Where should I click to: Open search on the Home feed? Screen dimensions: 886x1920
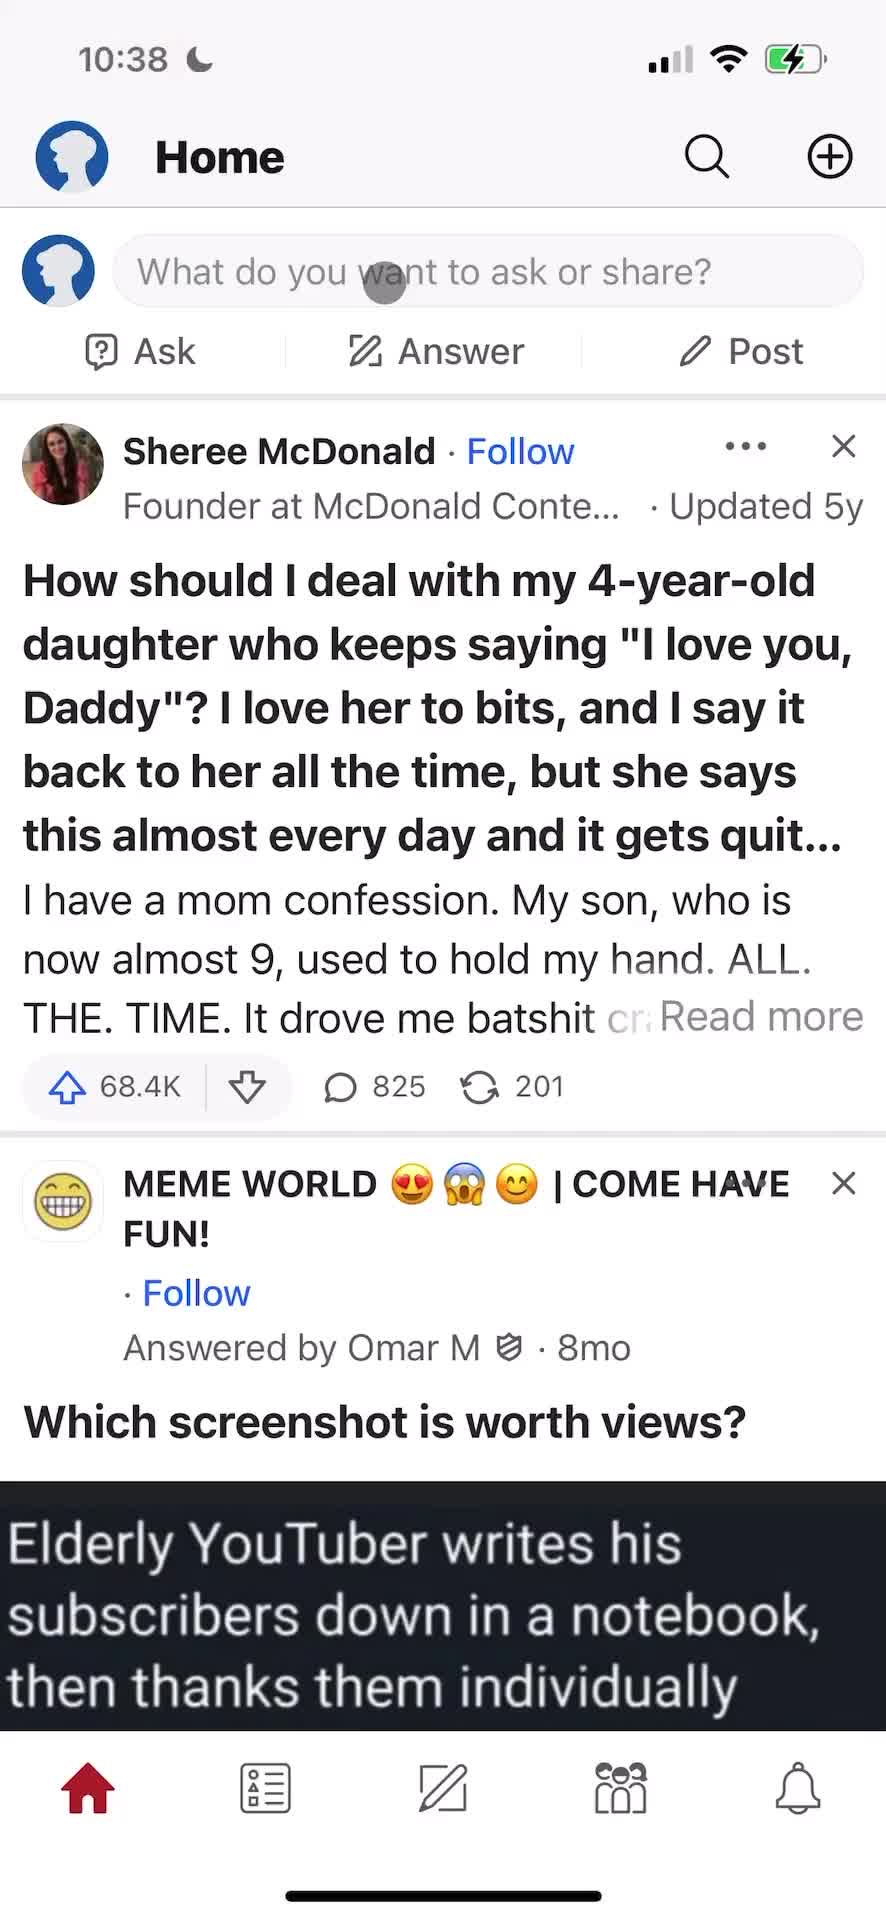706,156
